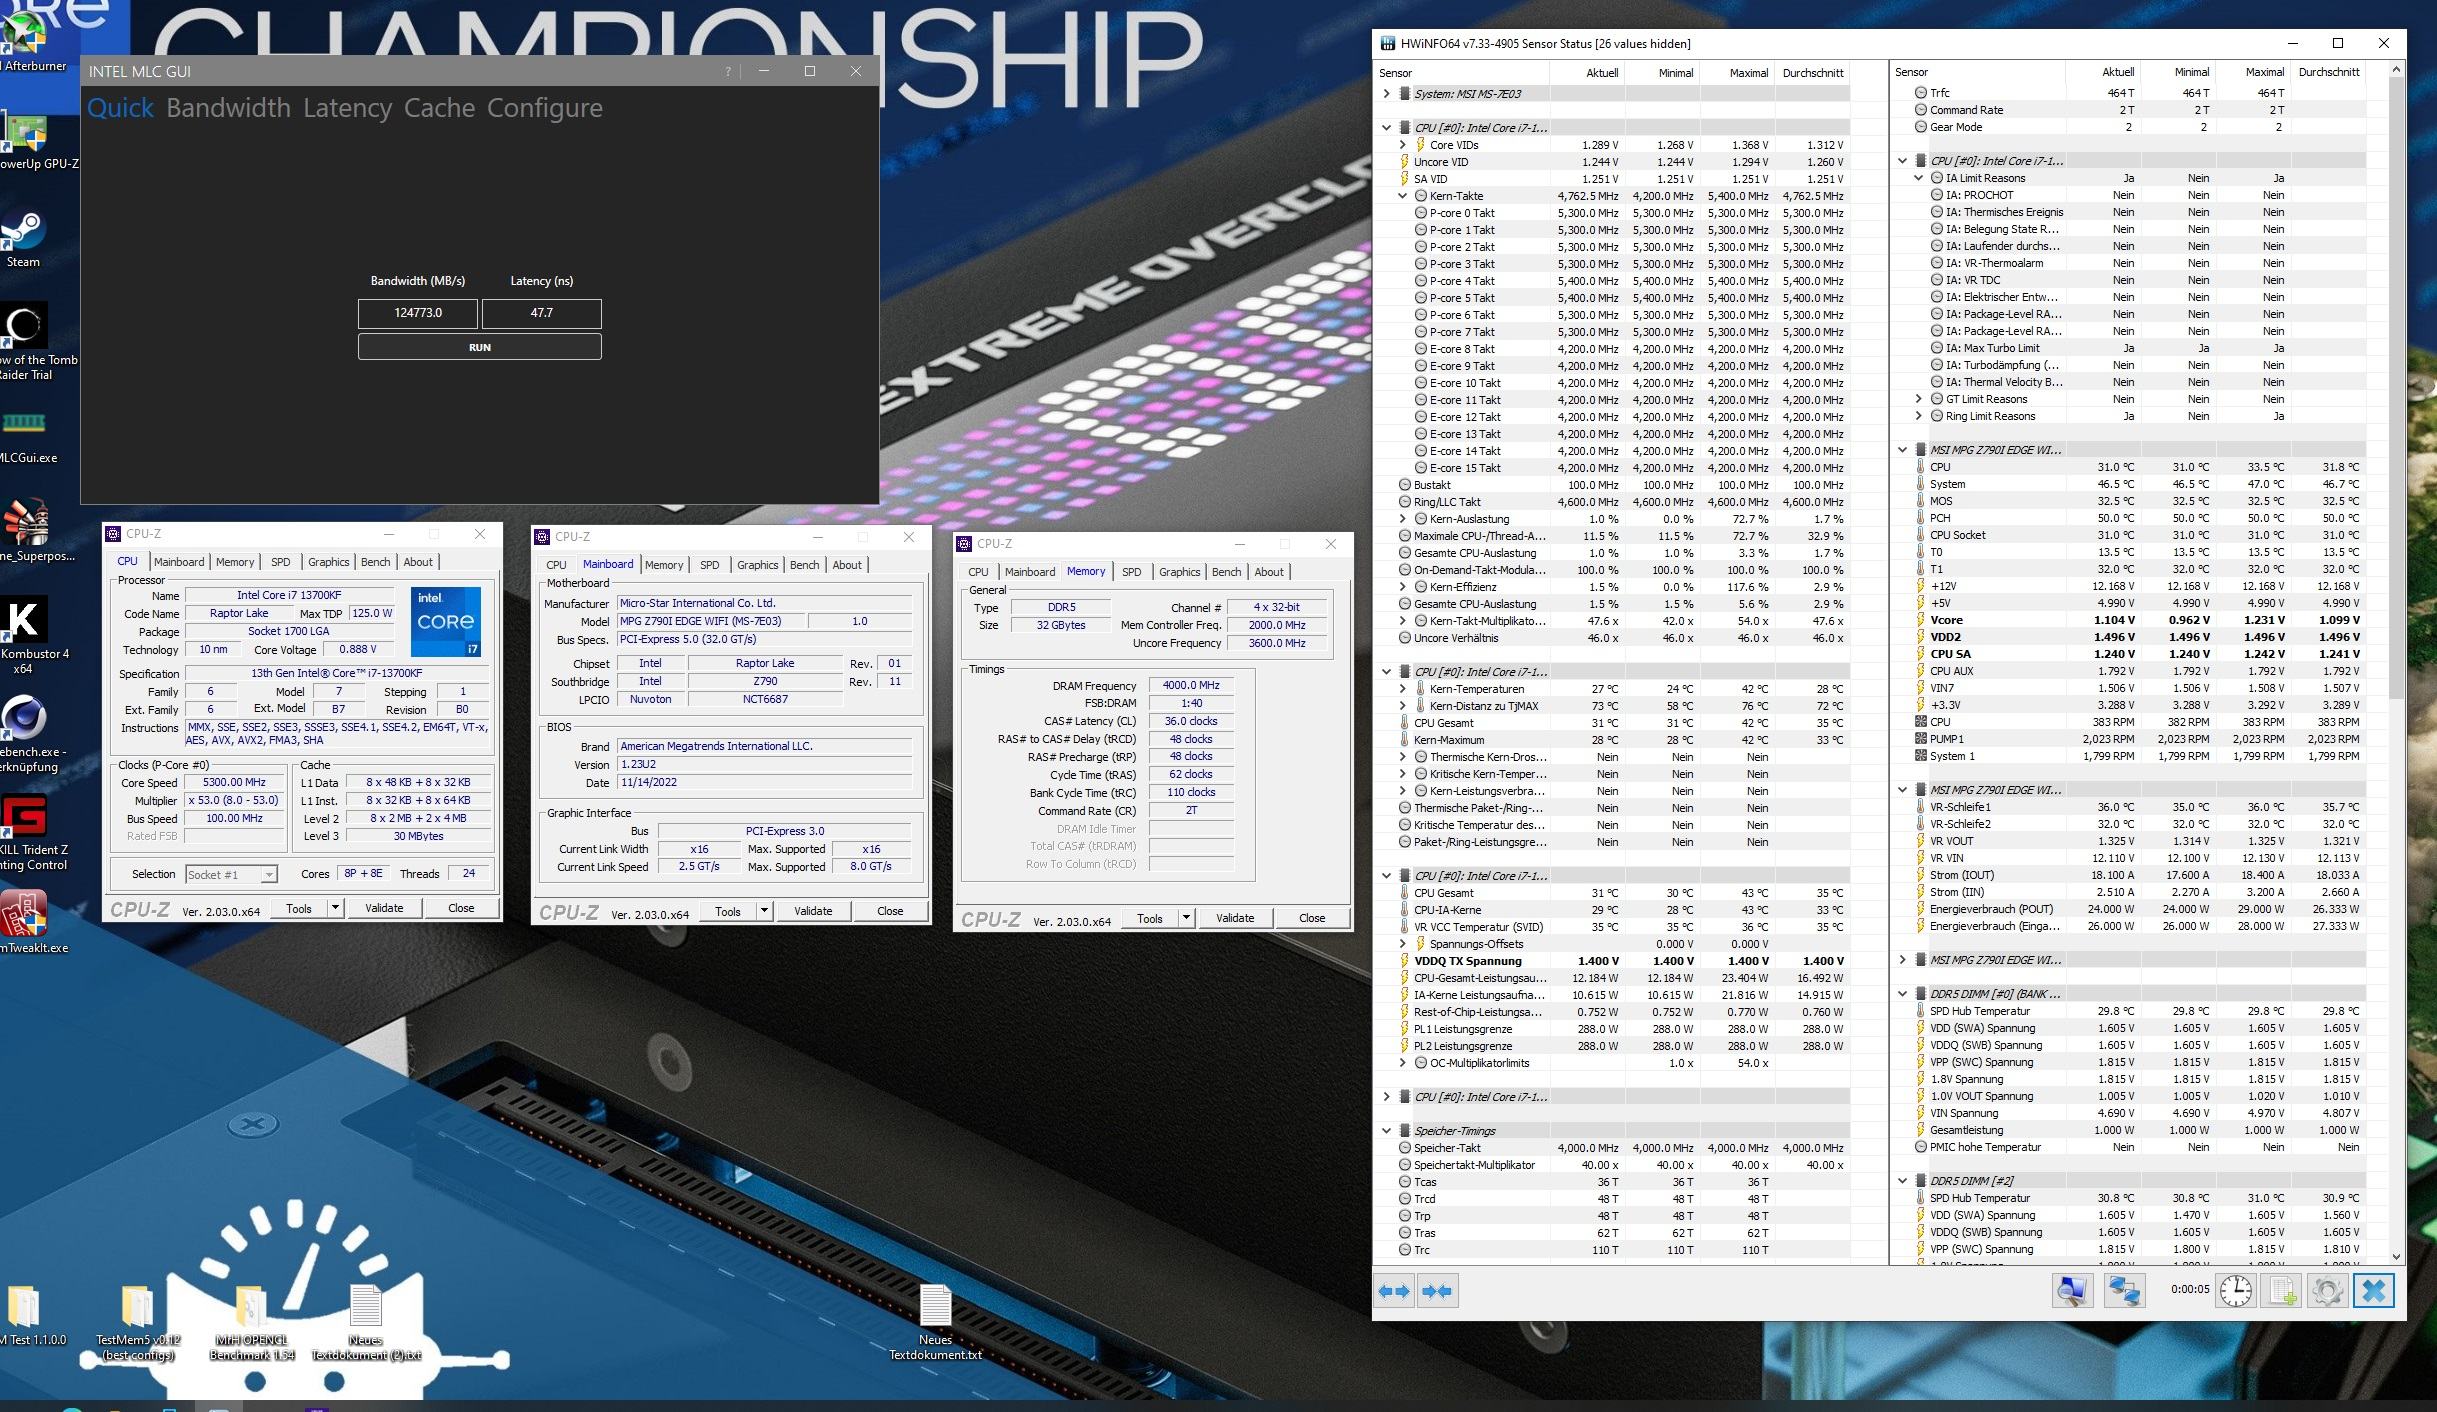Collapse the IA Limit Reasons node
Viewport: 2437px width, 1412px height.
[1919, 178]
